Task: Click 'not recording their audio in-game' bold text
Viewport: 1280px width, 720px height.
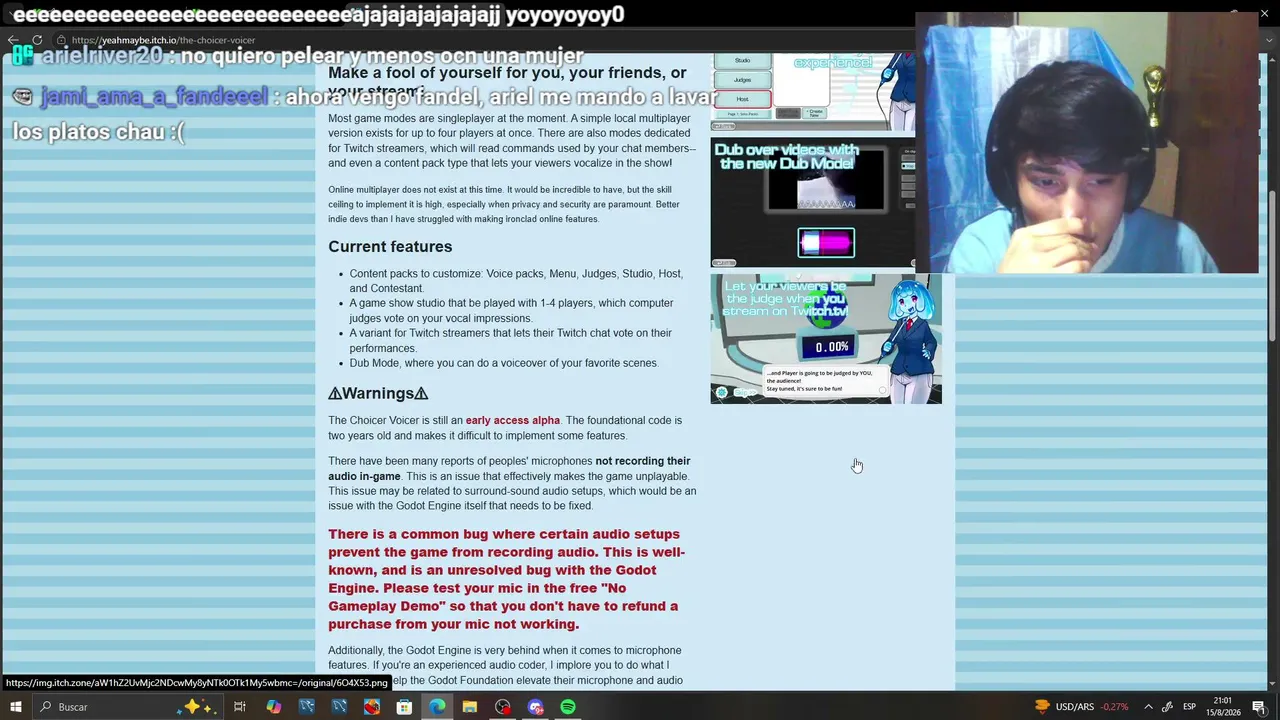Action: [x=509, y=469]
